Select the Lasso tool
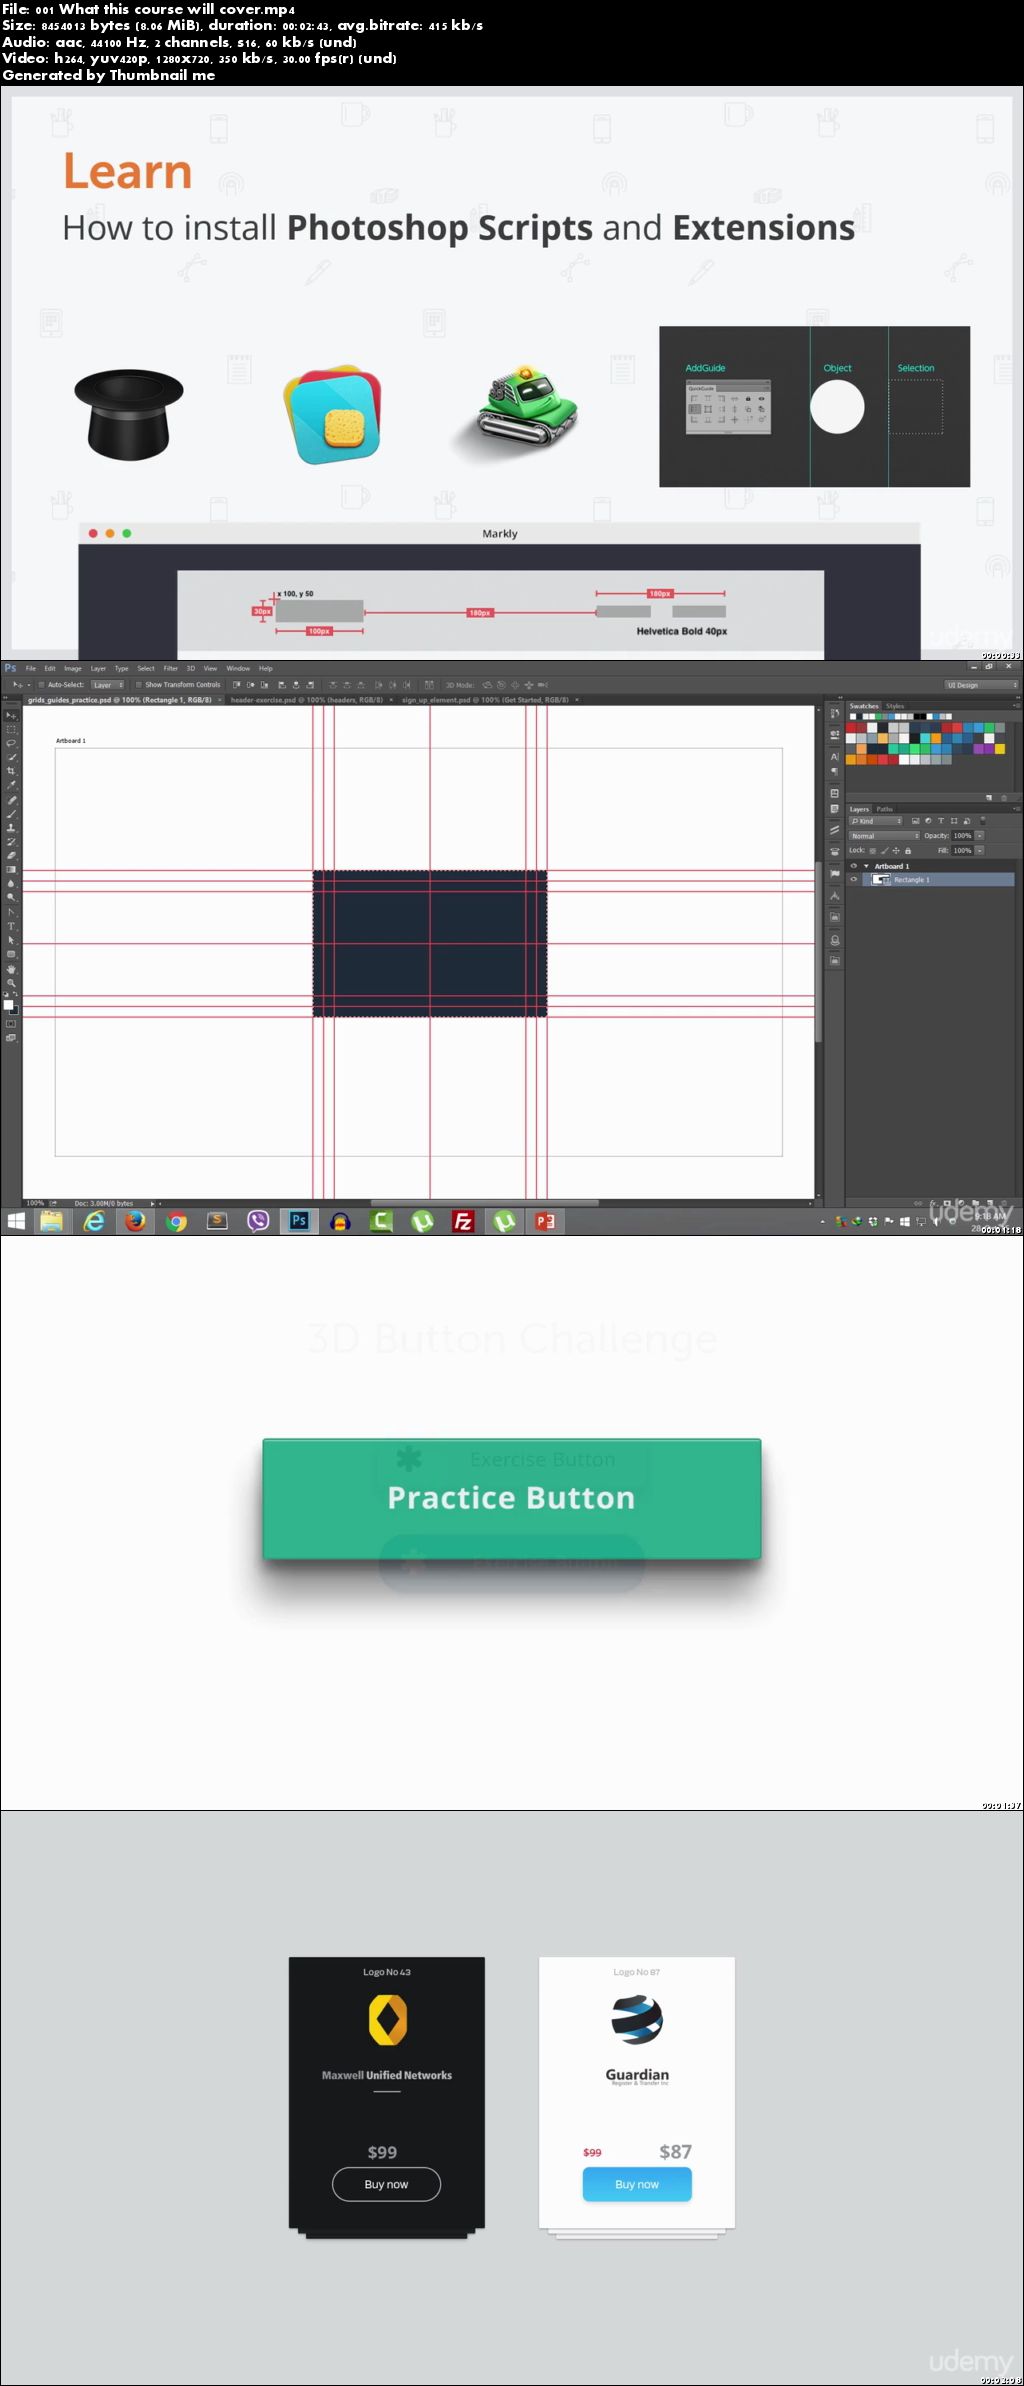1024x2386 pixels. (11, 743)
